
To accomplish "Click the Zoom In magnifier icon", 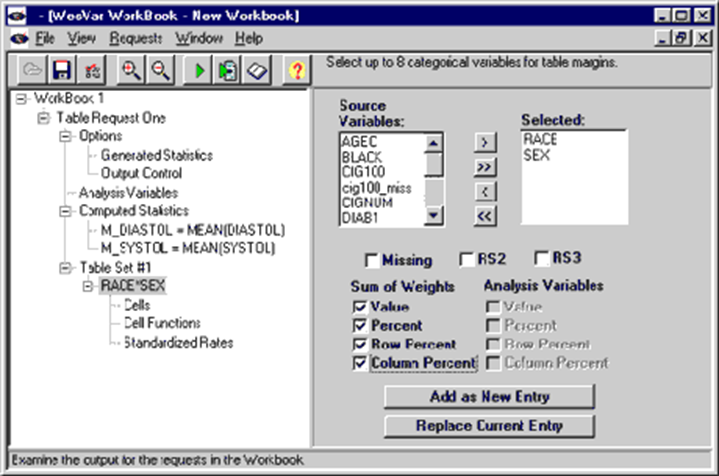I will coord(131,70).
